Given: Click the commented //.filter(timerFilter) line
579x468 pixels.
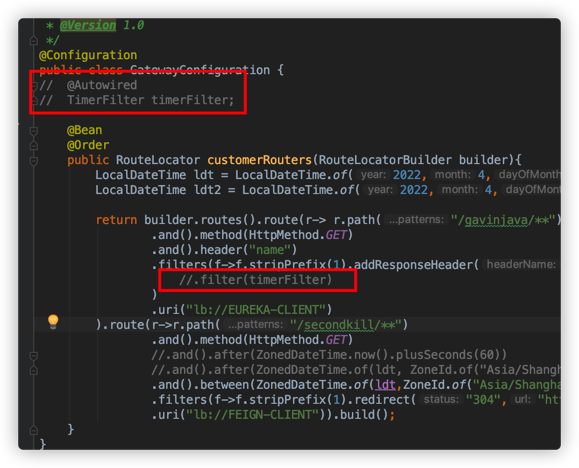Looking at the screenshot, I should (256, 280).
